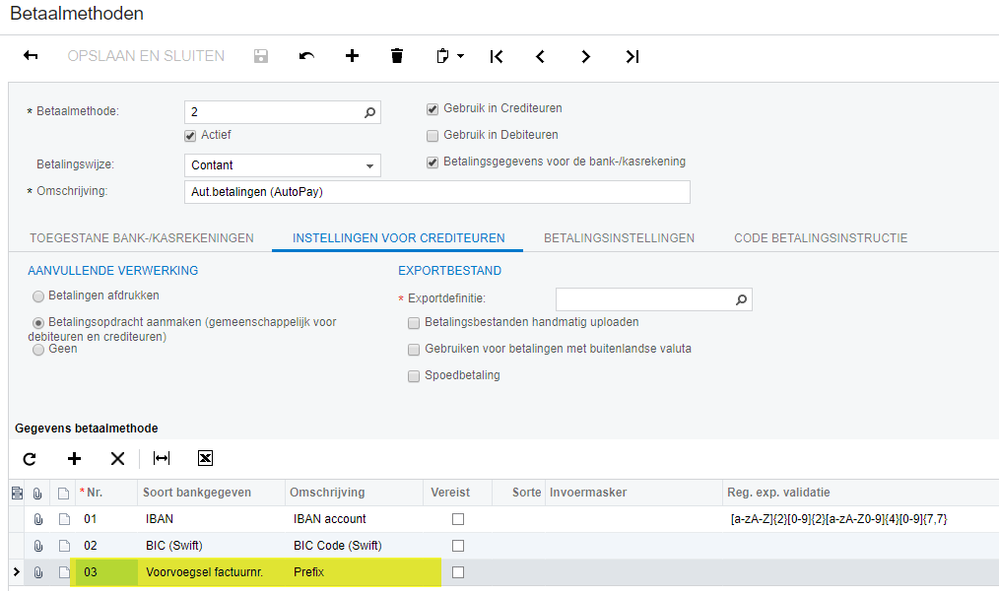This screenshot has width=999, height=591.
Task: Fit grid columns to width
Action: pos(161,458)
